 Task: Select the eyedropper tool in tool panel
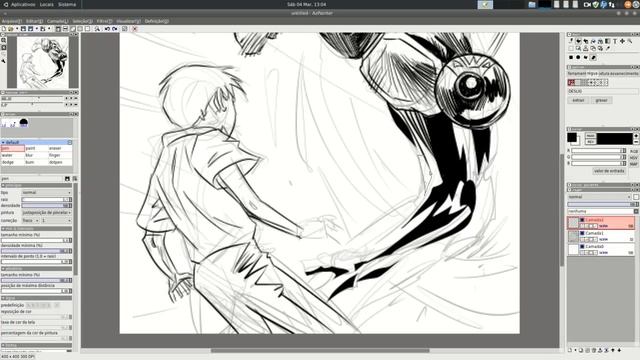(607, 48)
